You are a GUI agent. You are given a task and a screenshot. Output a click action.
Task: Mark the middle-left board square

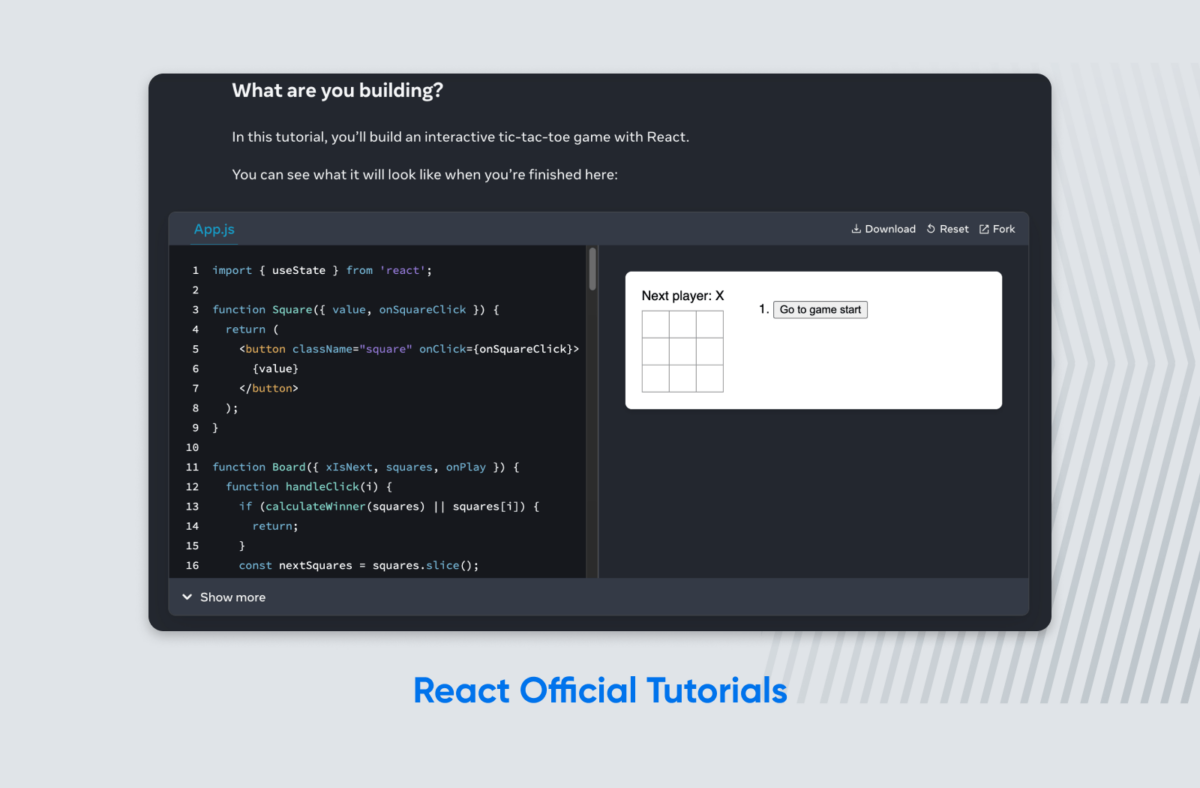click(x=656, y=351)
